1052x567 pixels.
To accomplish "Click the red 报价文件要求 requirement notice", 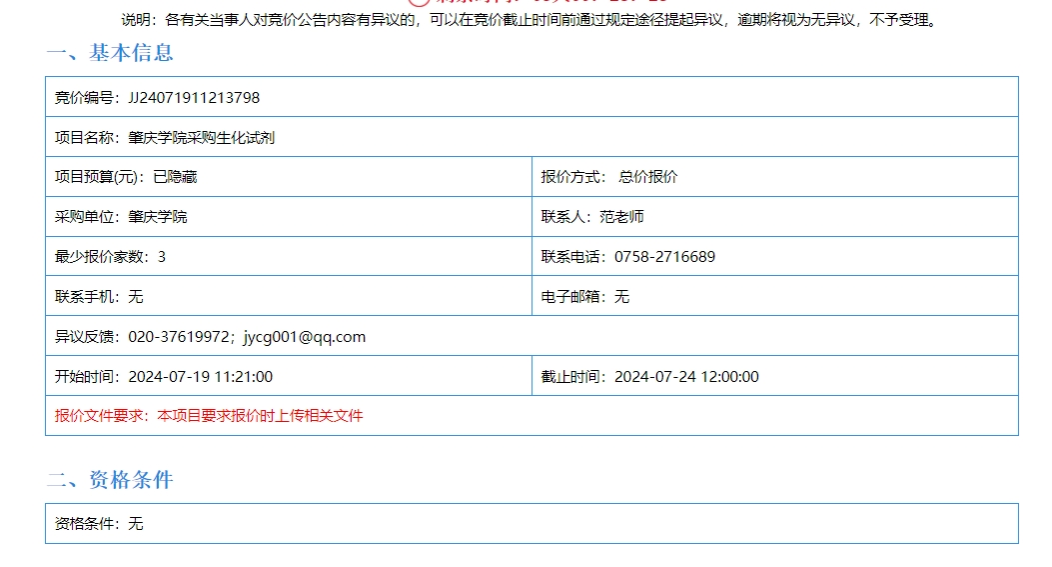I will pos(209,416).
